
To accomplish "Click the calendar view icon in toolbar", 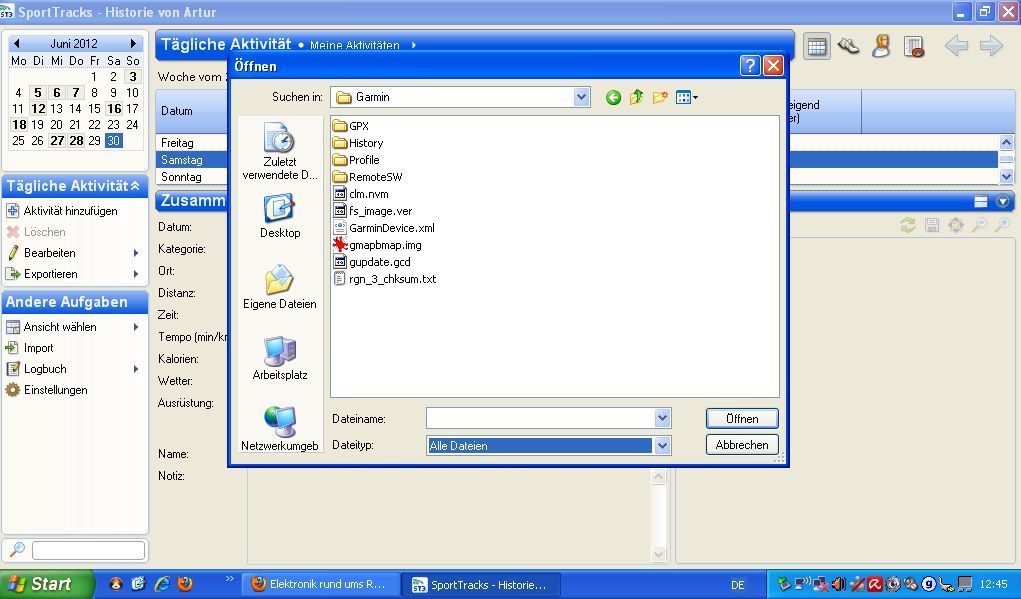I will pos(817,47).
